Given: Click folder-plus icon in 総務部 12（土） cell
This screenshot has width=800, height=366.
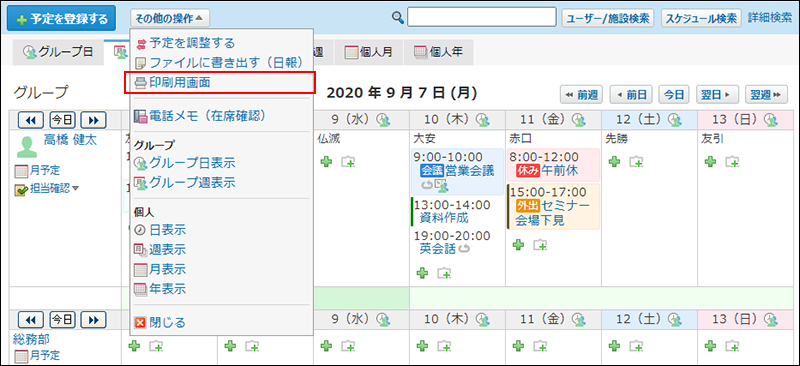Looking at the screenshot, I should [x=637, y=346].
